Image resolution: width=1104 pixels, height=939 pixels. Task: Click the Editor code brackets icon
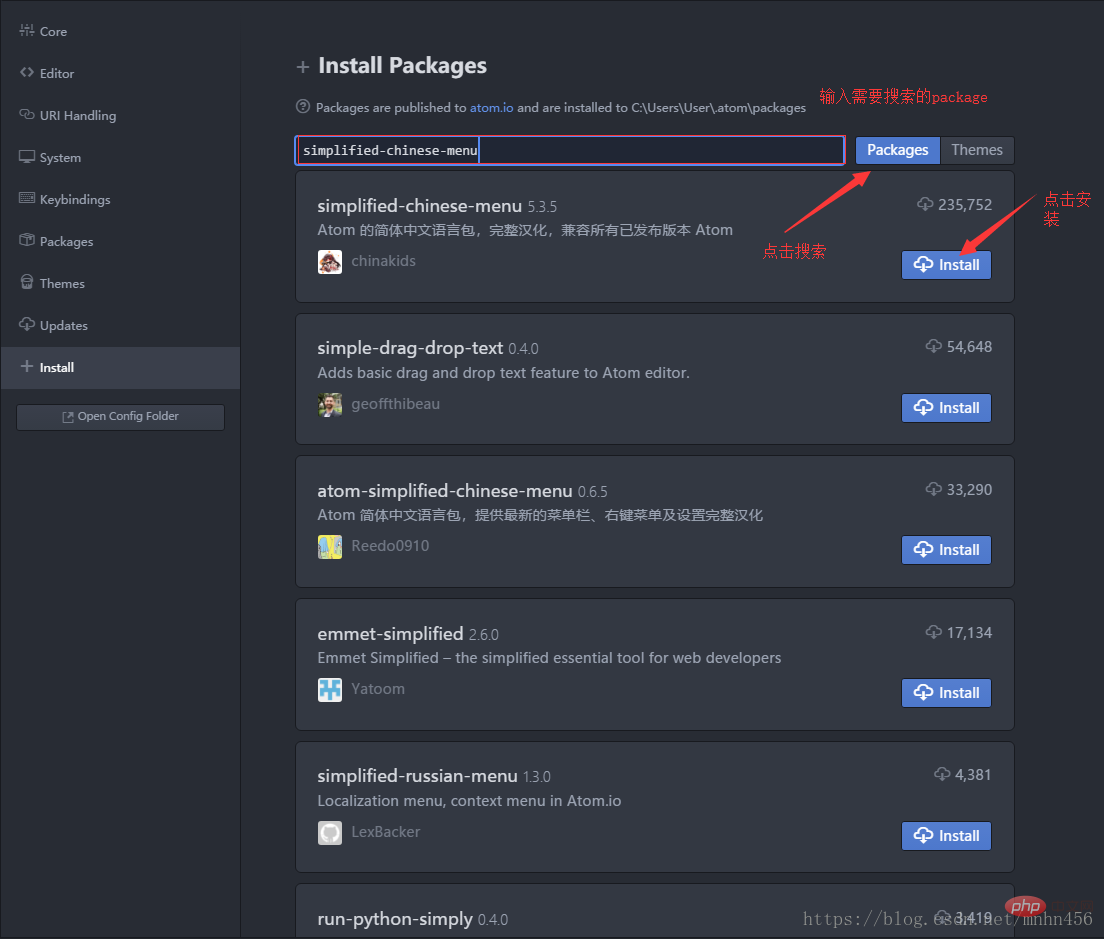(27, 72)
